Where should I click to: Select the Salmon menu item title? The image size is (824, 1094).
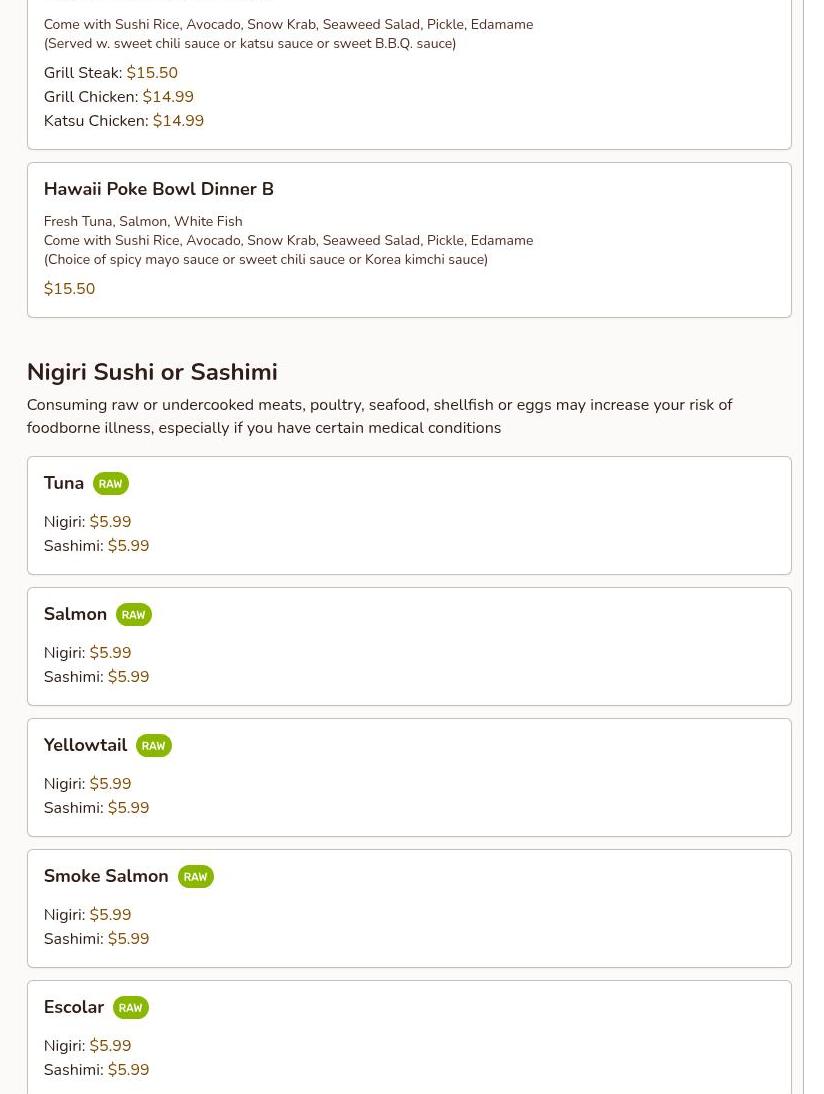coord(75,614)
